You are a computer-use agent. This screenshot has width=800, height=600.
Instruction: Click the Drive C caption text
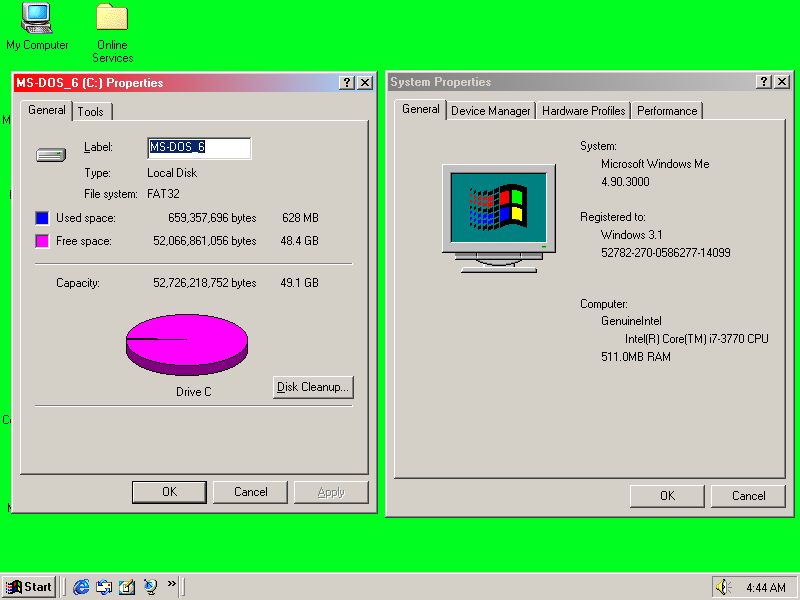point(193,392)
